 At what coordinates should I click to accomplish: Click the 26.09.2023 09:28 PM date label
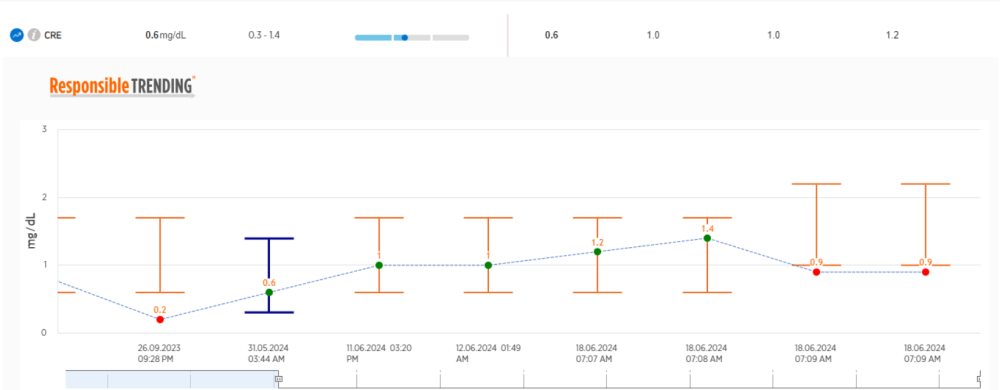(159, 354)
